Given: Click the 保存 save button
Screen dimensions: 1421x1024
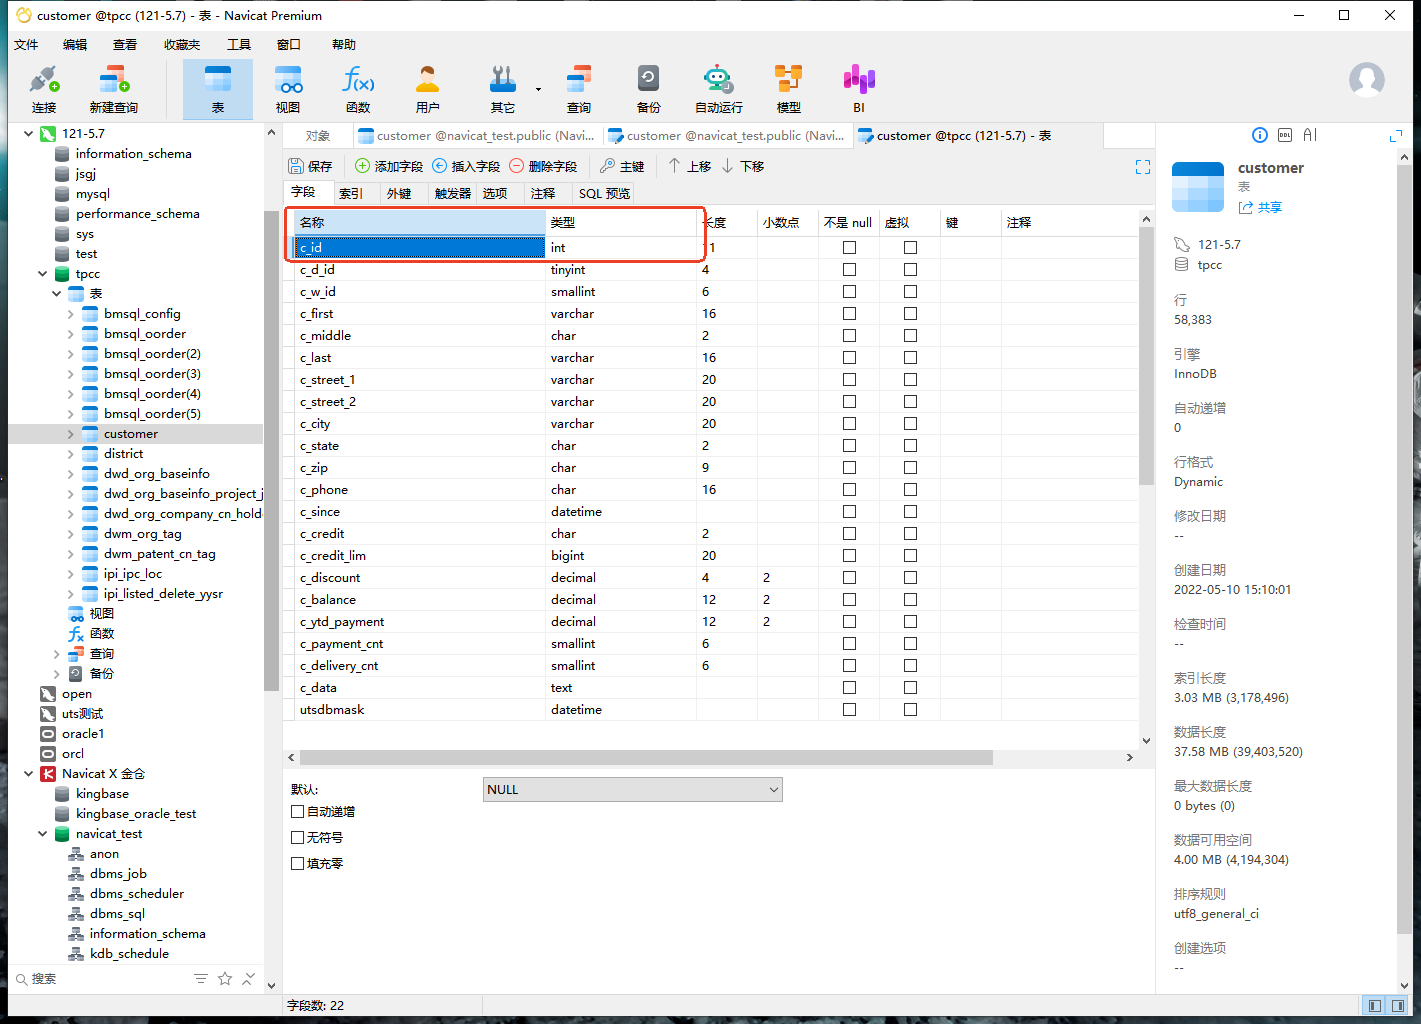Looking at the screenshot, I should tap(310, 166).
